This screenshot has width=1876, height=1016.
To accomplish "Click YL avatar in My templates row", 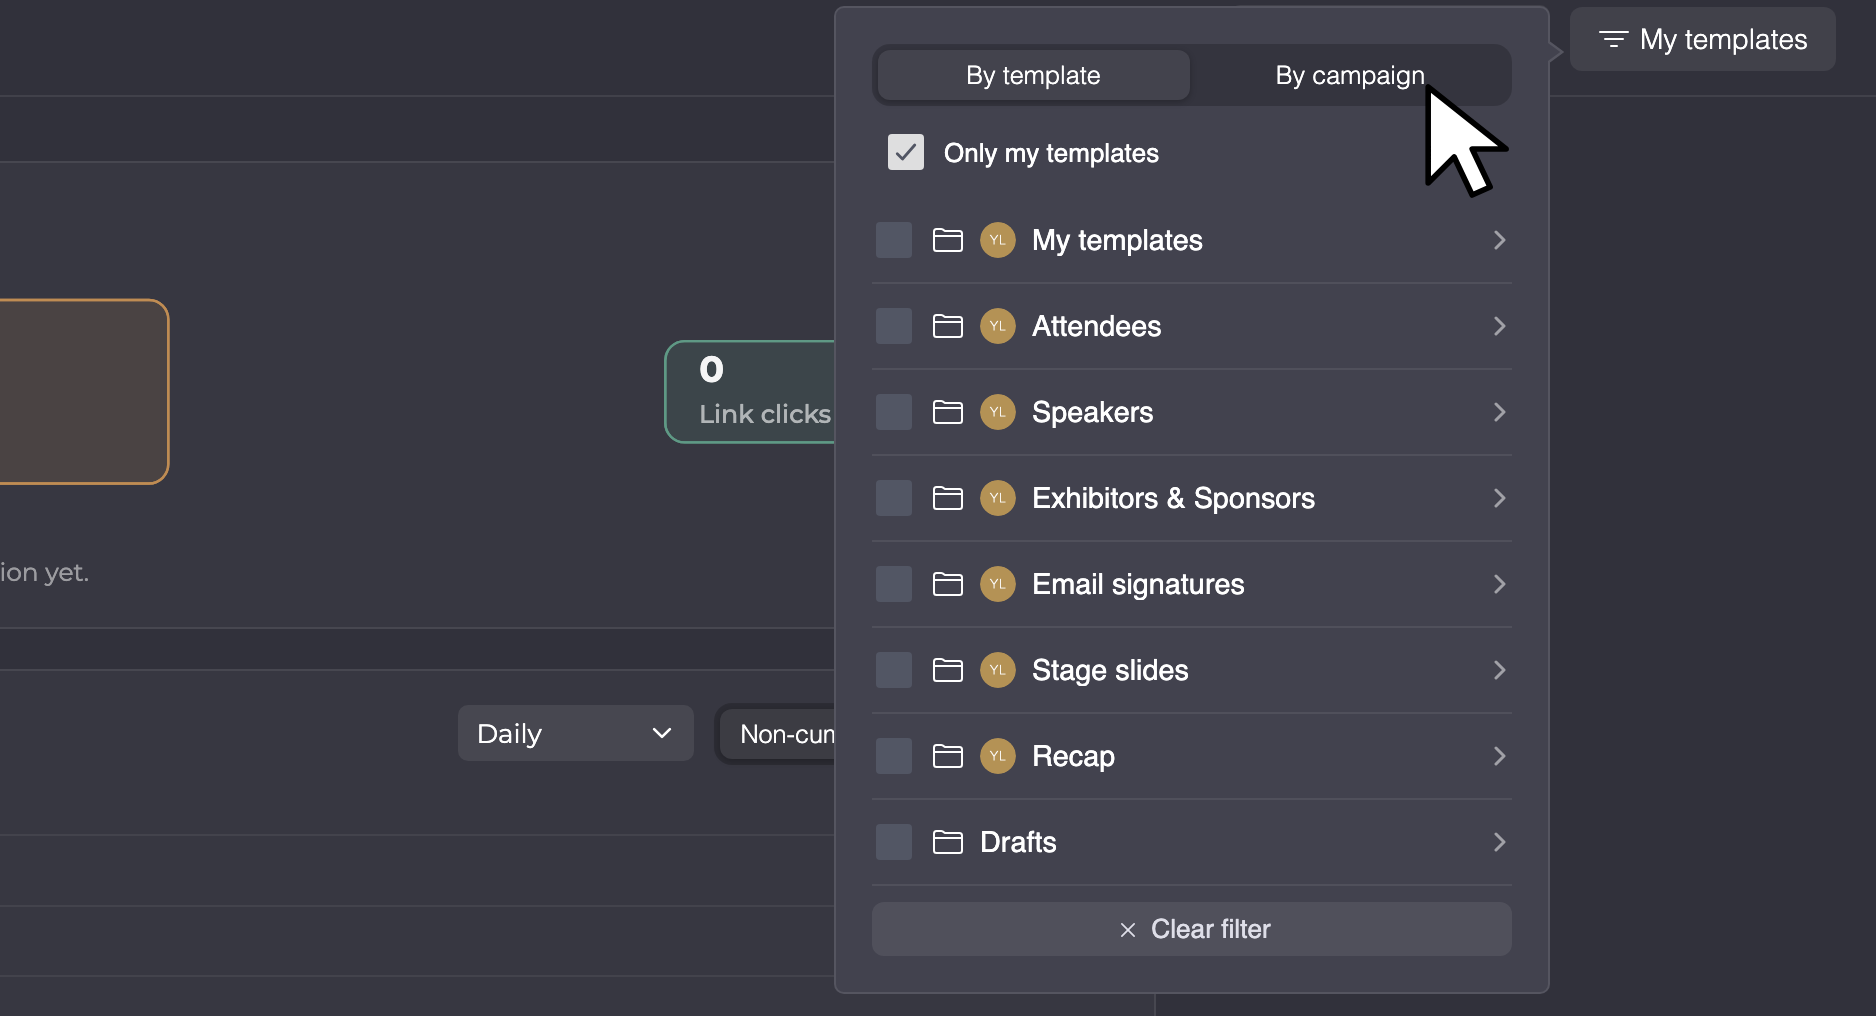I will click(998, 240).
